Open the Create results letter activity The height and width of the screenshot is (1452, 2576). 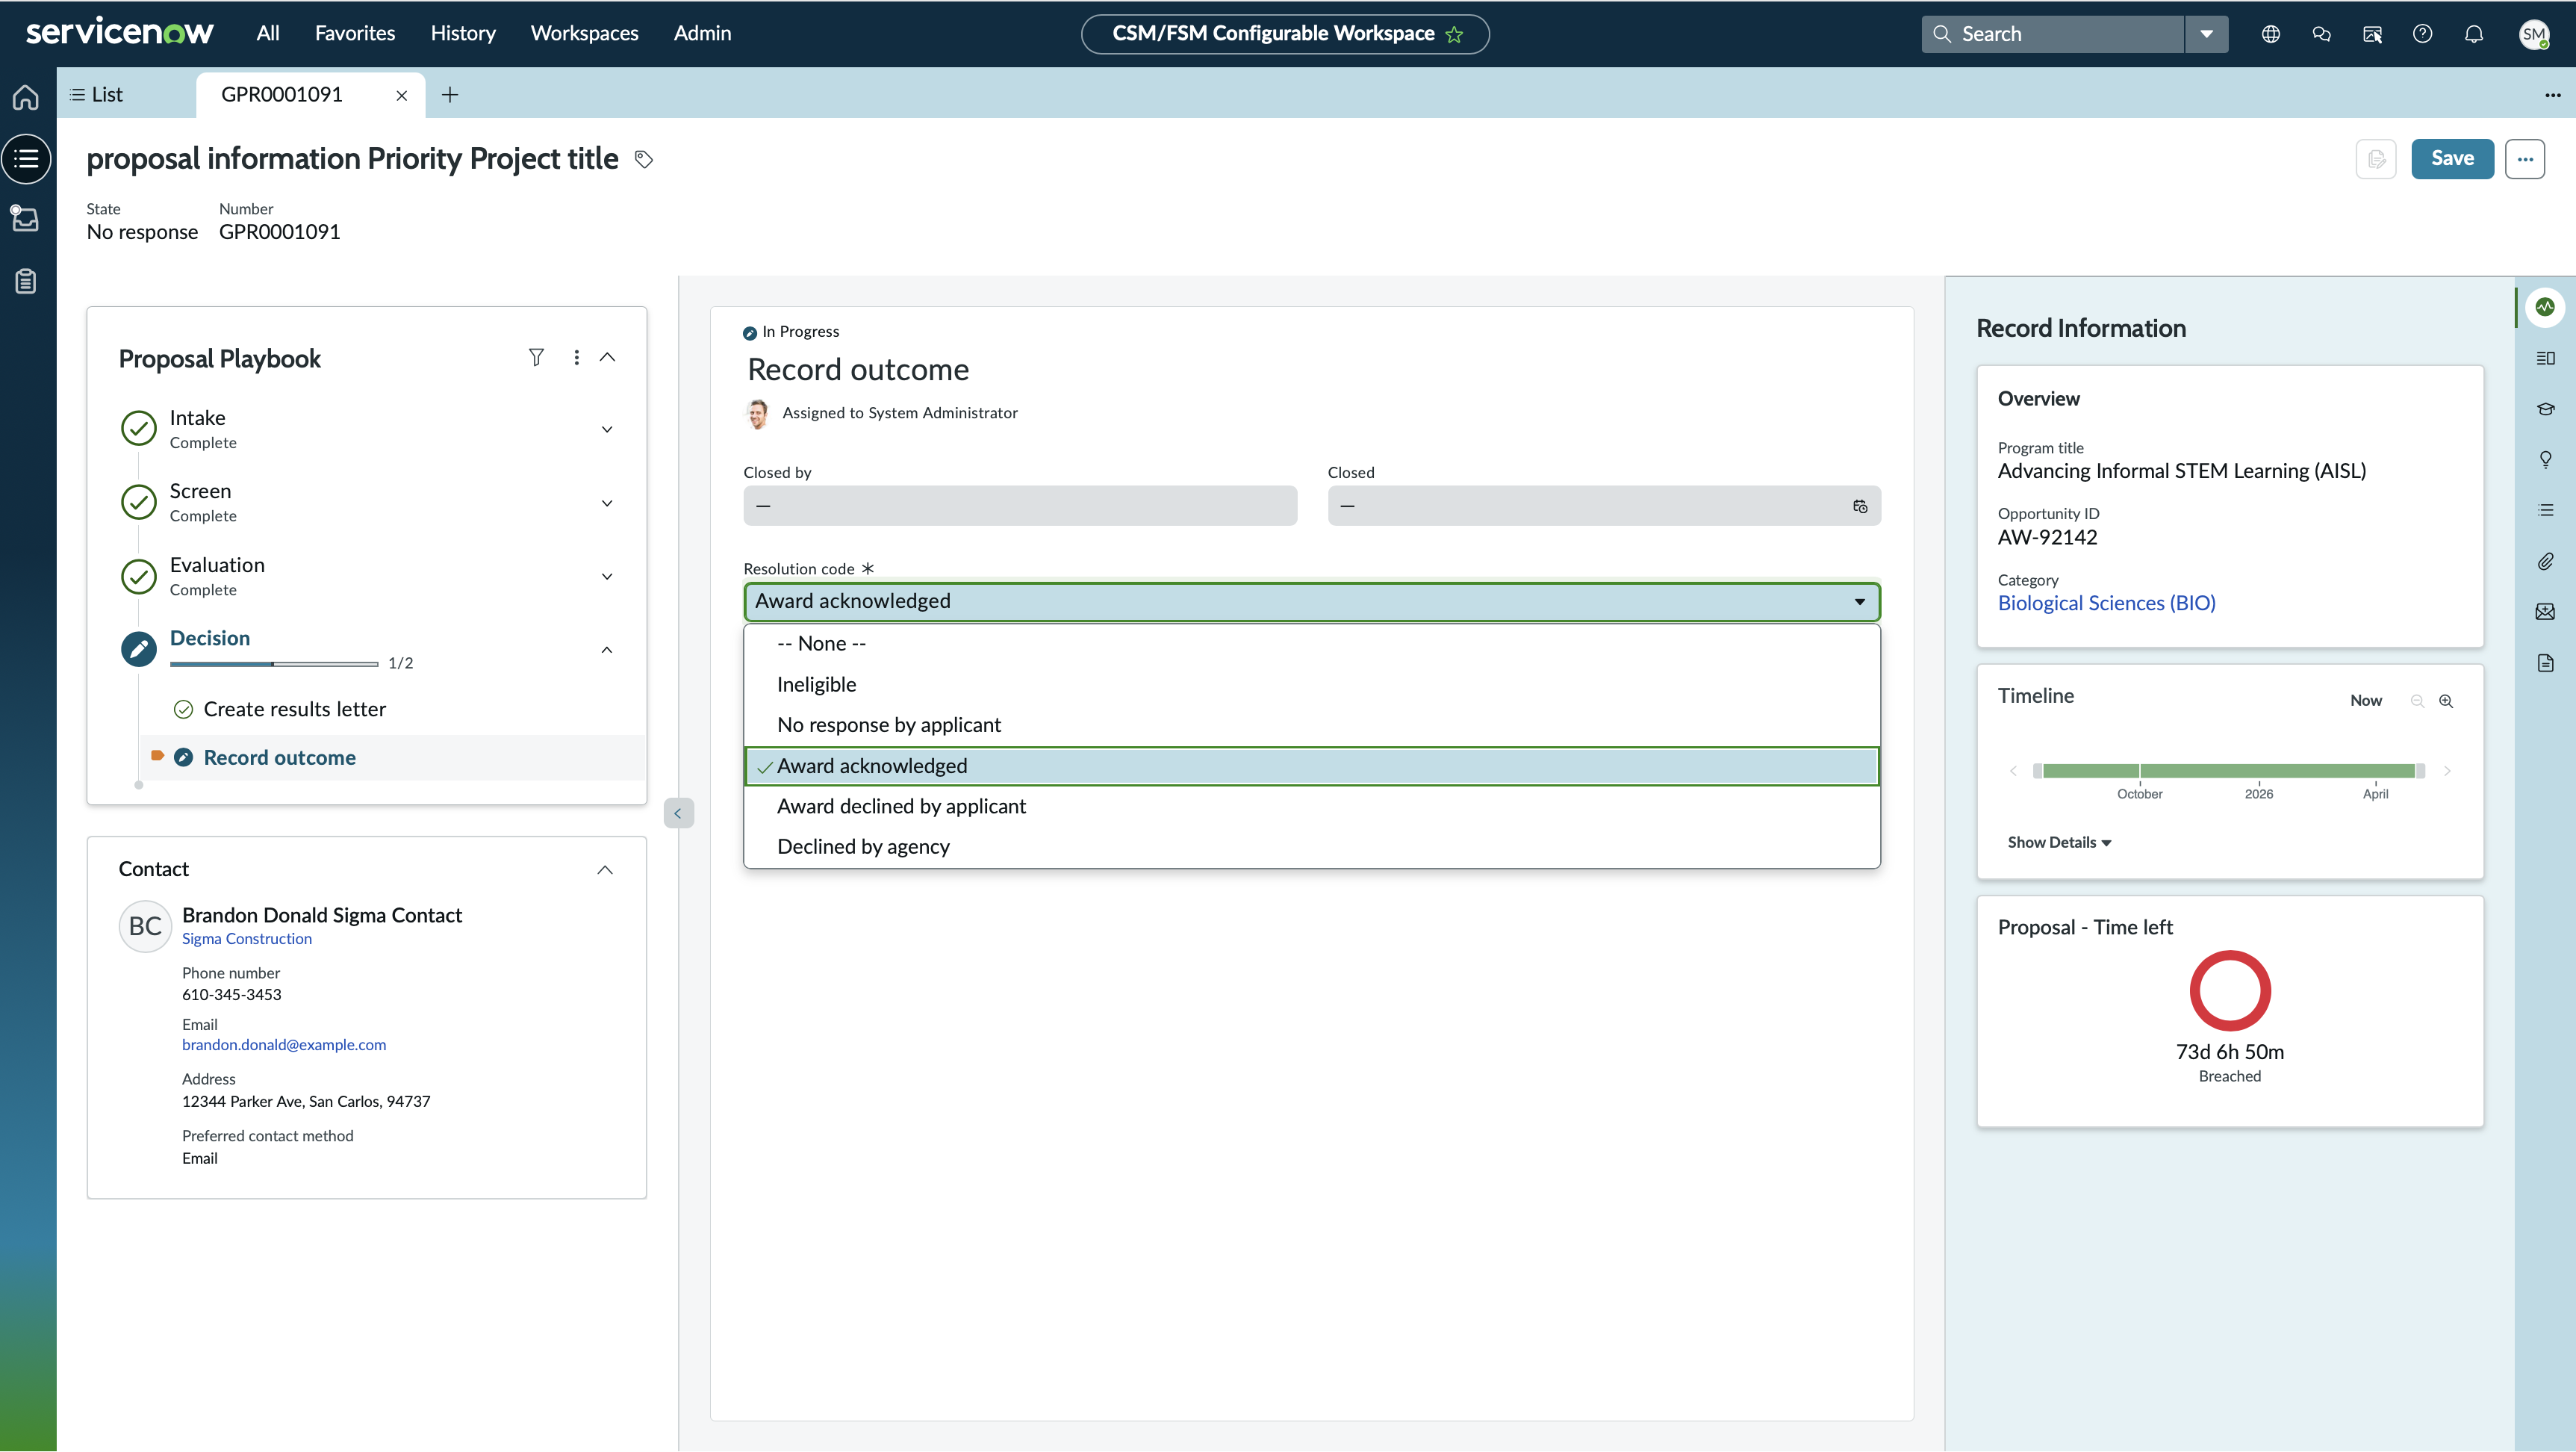(x=294, y=709)
